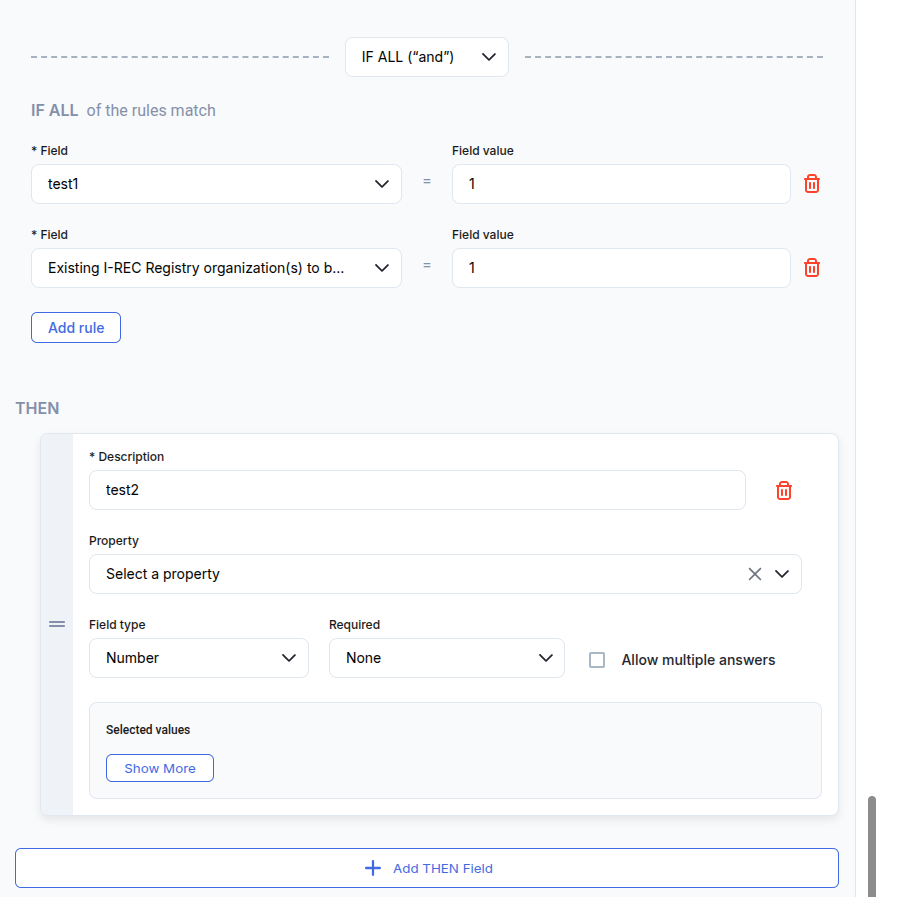Delete the Existing I-REC Registry rule
Image resolution: width=904 pixels, height=897 pixels.
tap(812, 268)
